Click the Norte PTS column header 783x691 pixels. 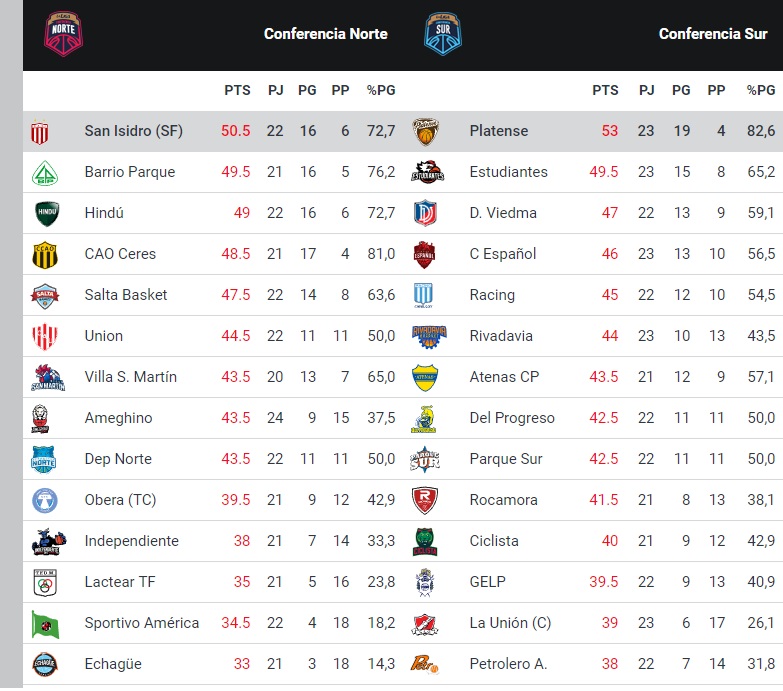(237, 90)
